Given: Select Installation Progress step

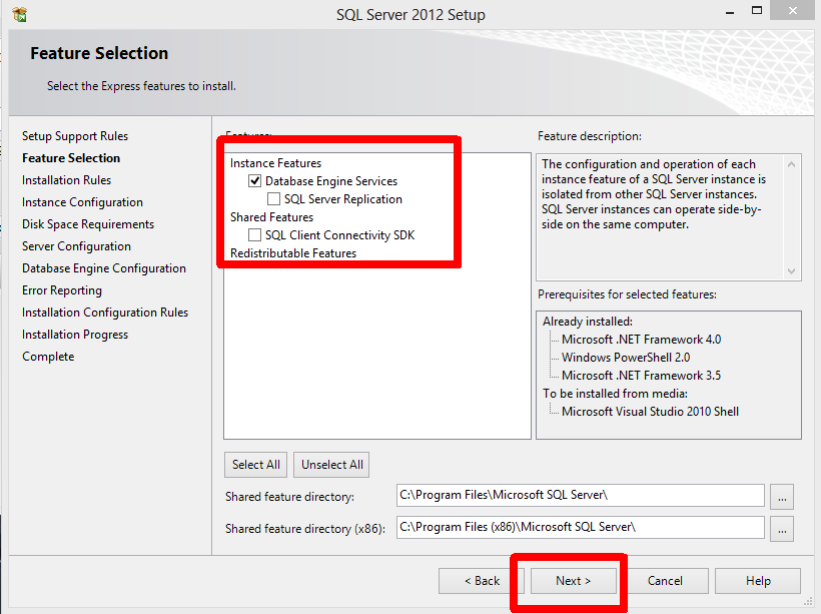Looking at the screenshot, I should click(x=75, y=334).
